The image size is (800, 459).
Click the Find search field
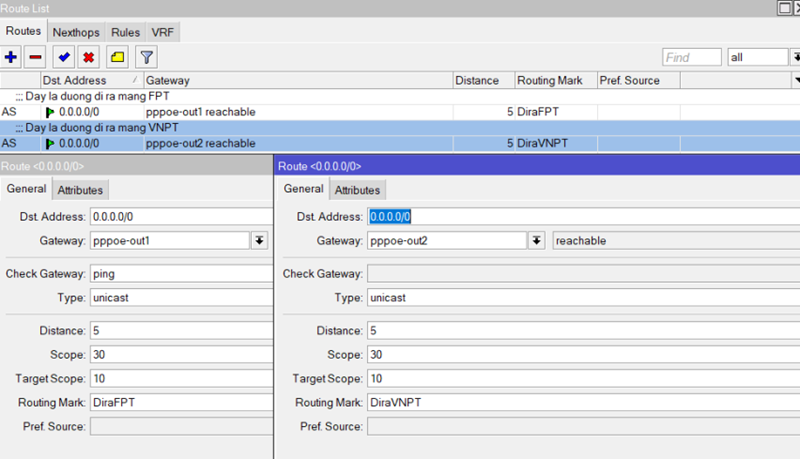tap(691, 58)
